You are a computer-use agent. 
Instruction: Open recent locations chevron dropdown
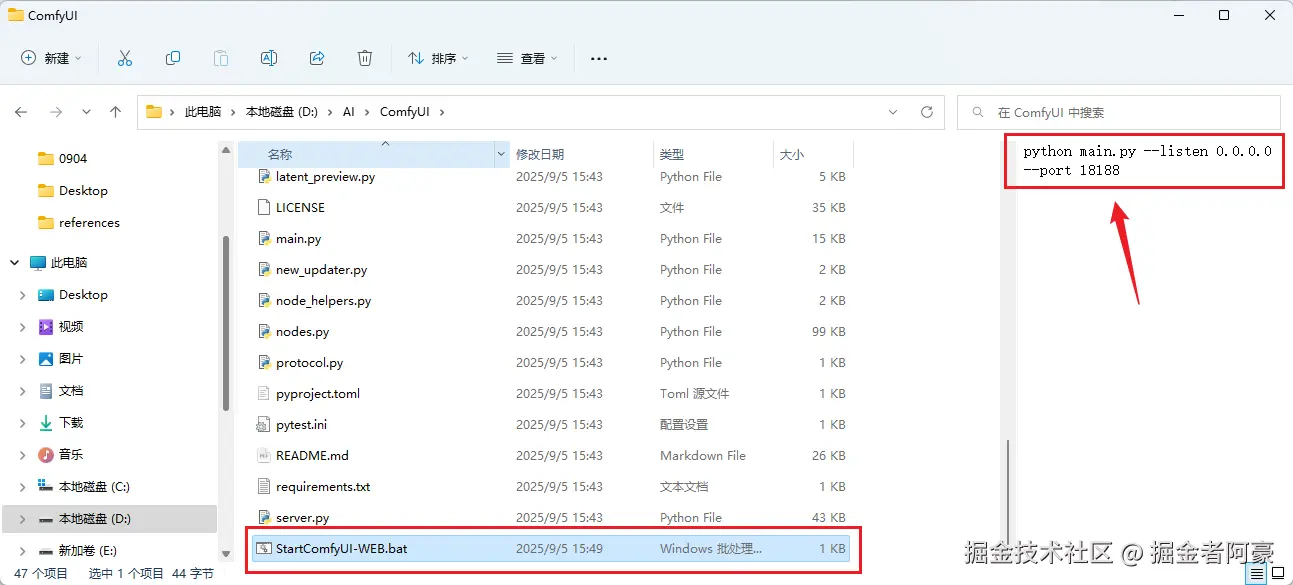click(x=86, y=112)
